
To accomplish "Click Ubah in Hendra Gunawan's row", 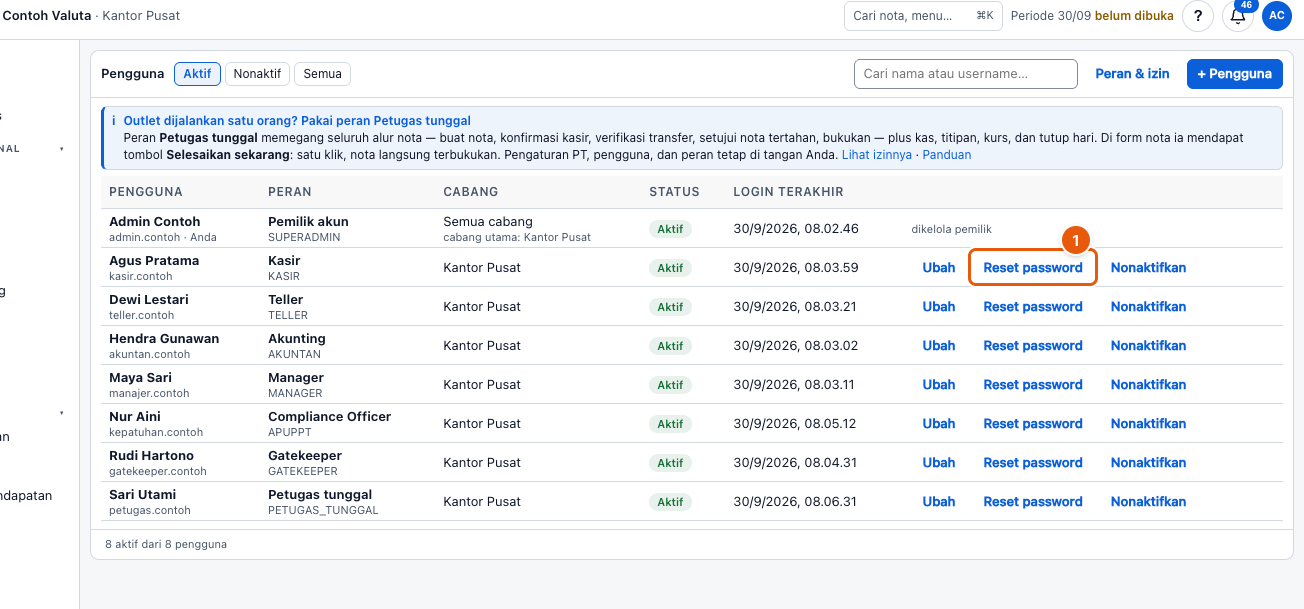I will pyautogui.click(x=939, y=346).
